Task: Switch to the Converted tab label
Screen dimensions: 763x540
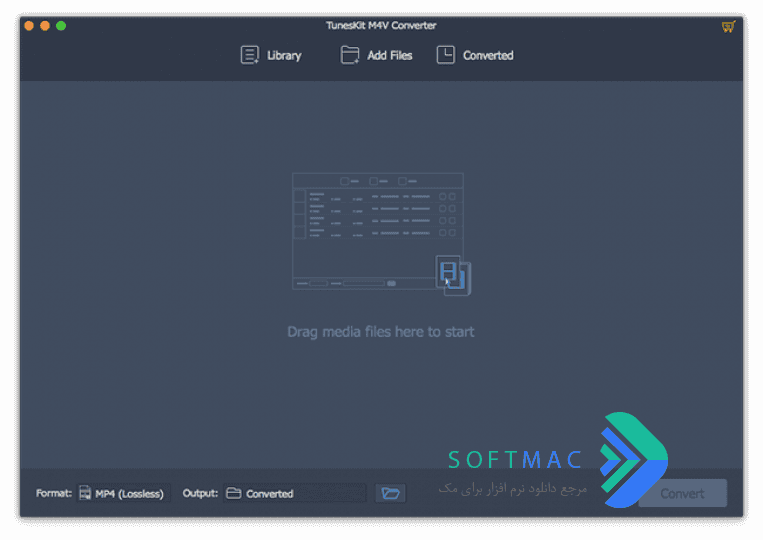Action: 488,55
